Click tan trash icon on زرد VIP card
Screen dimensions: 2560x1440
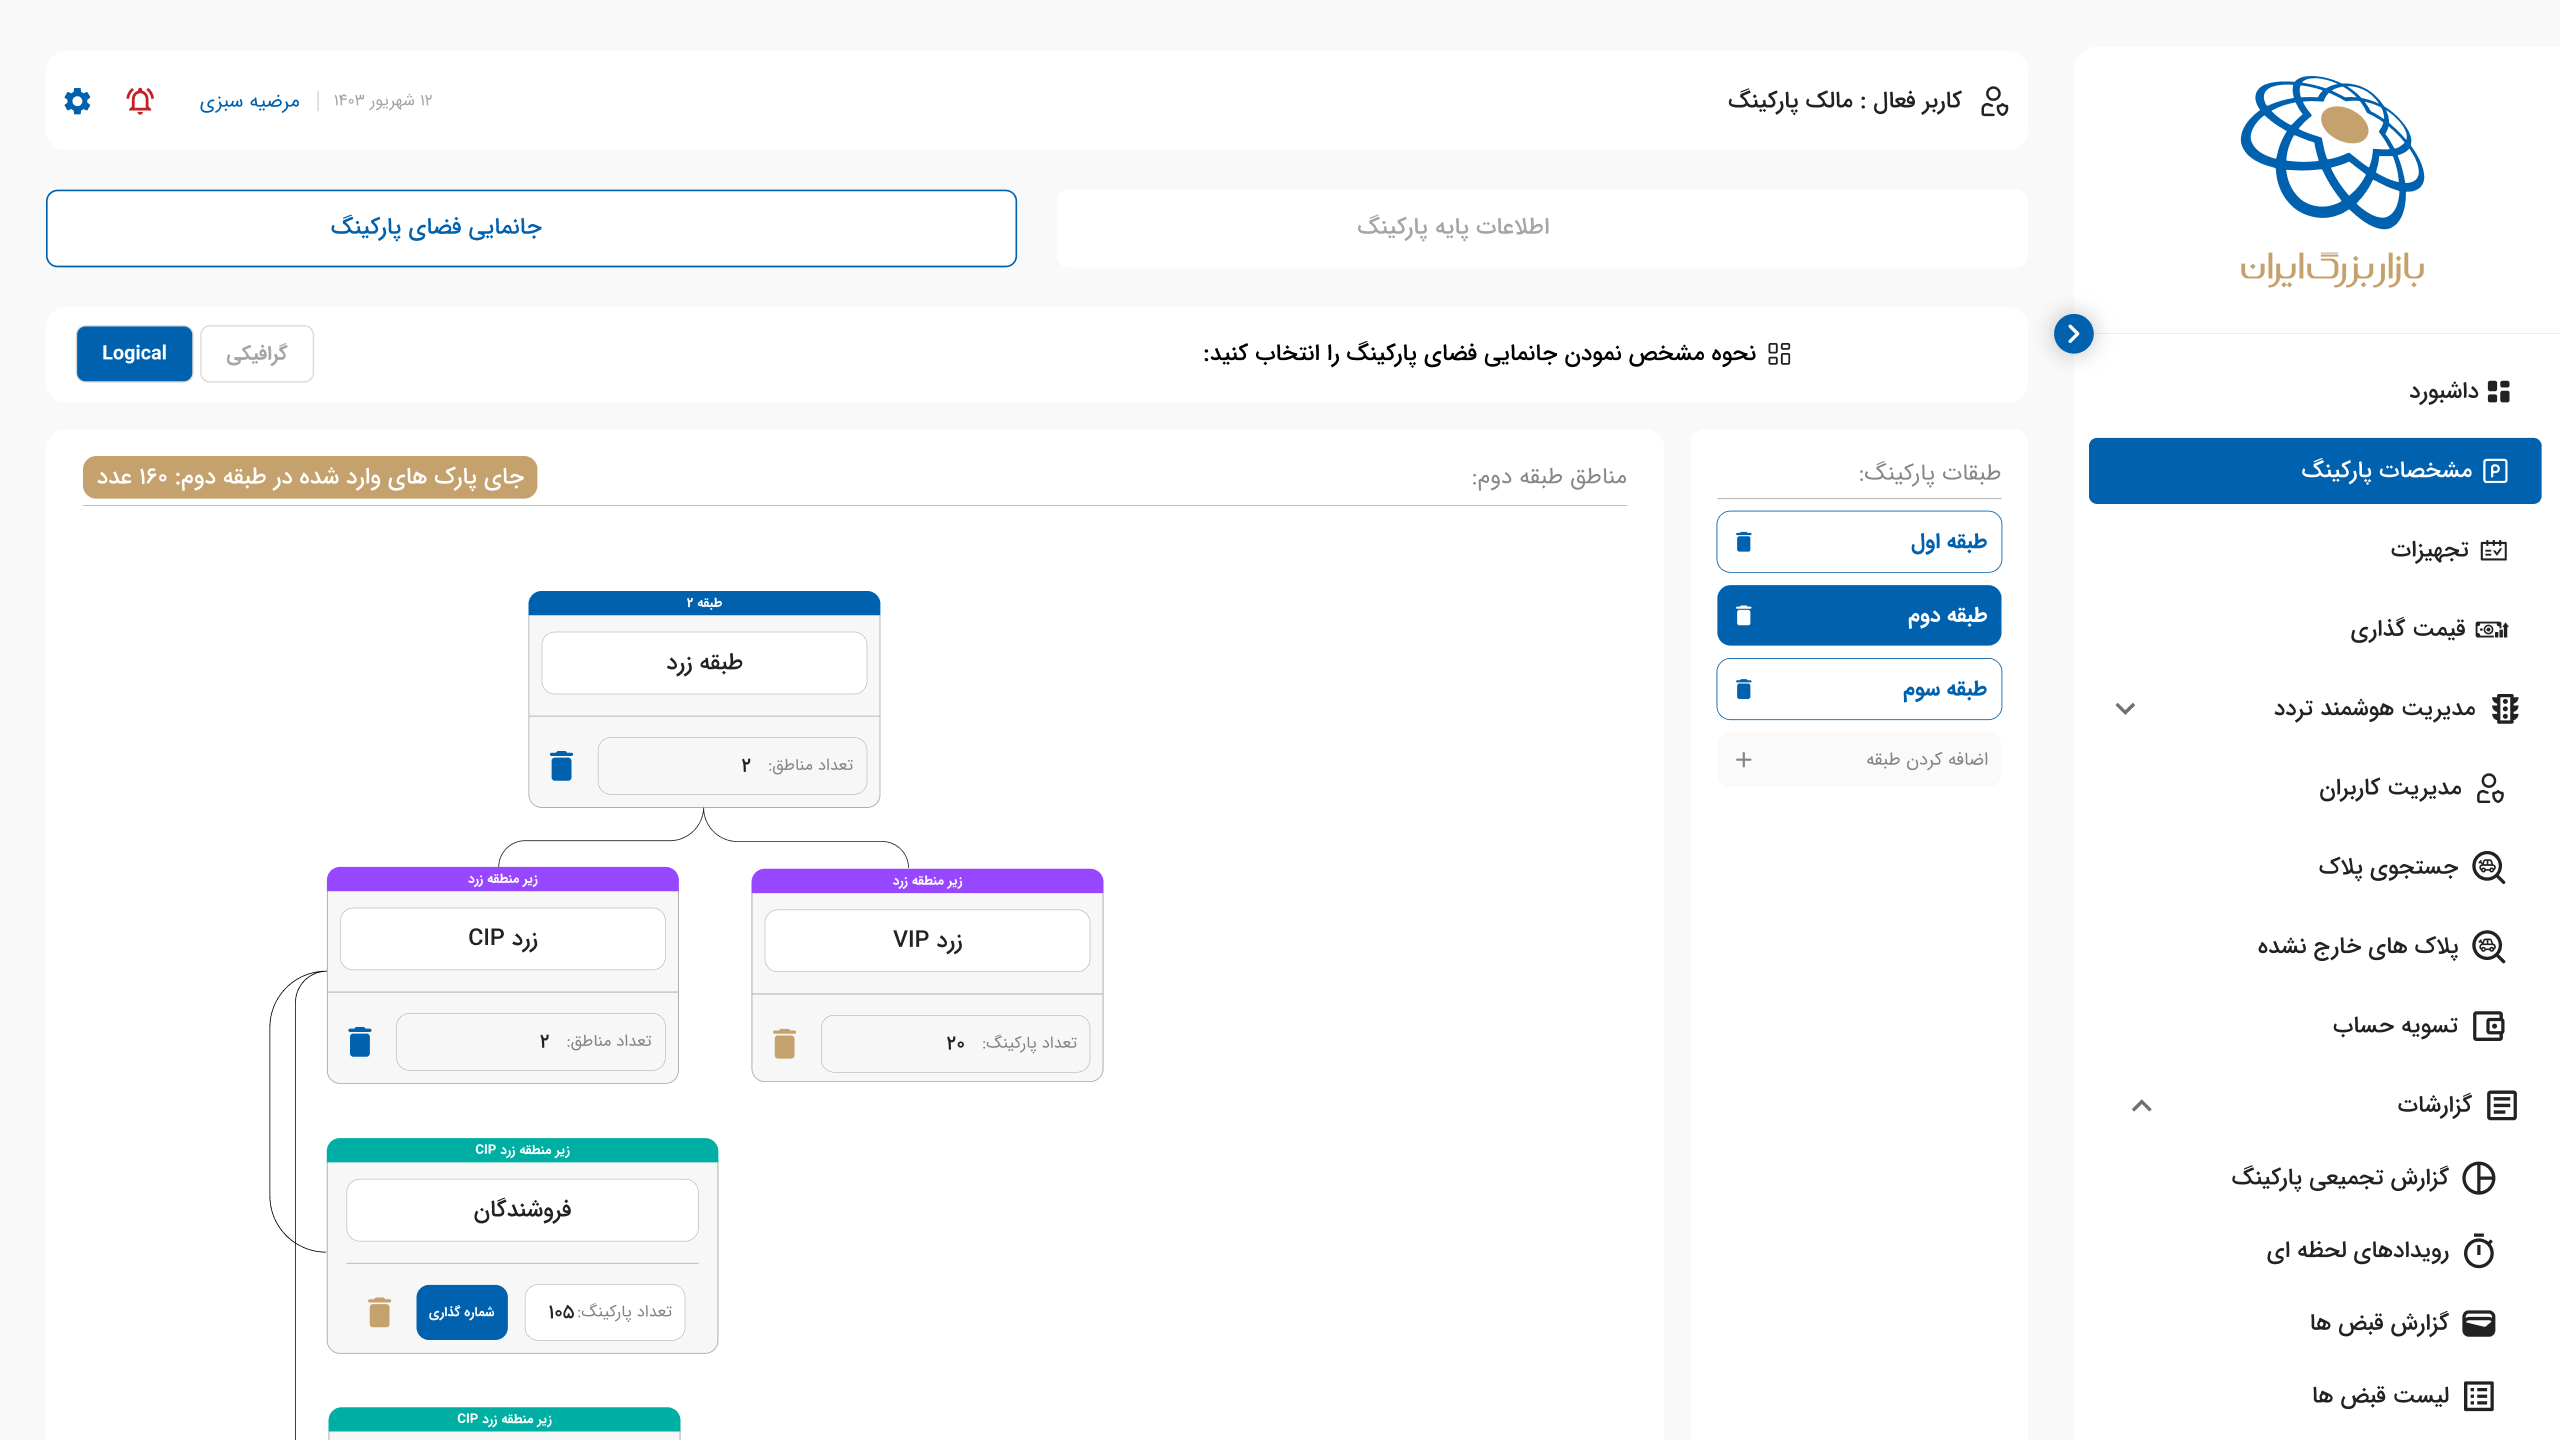[x=784, y=1044]
